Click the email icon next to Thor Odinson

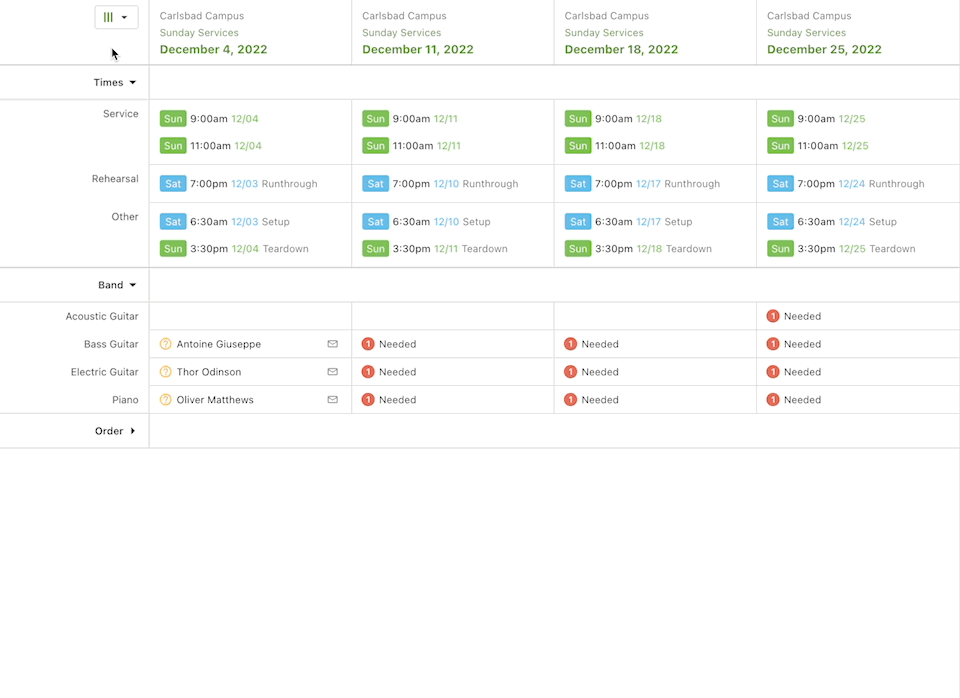point(333,372)
